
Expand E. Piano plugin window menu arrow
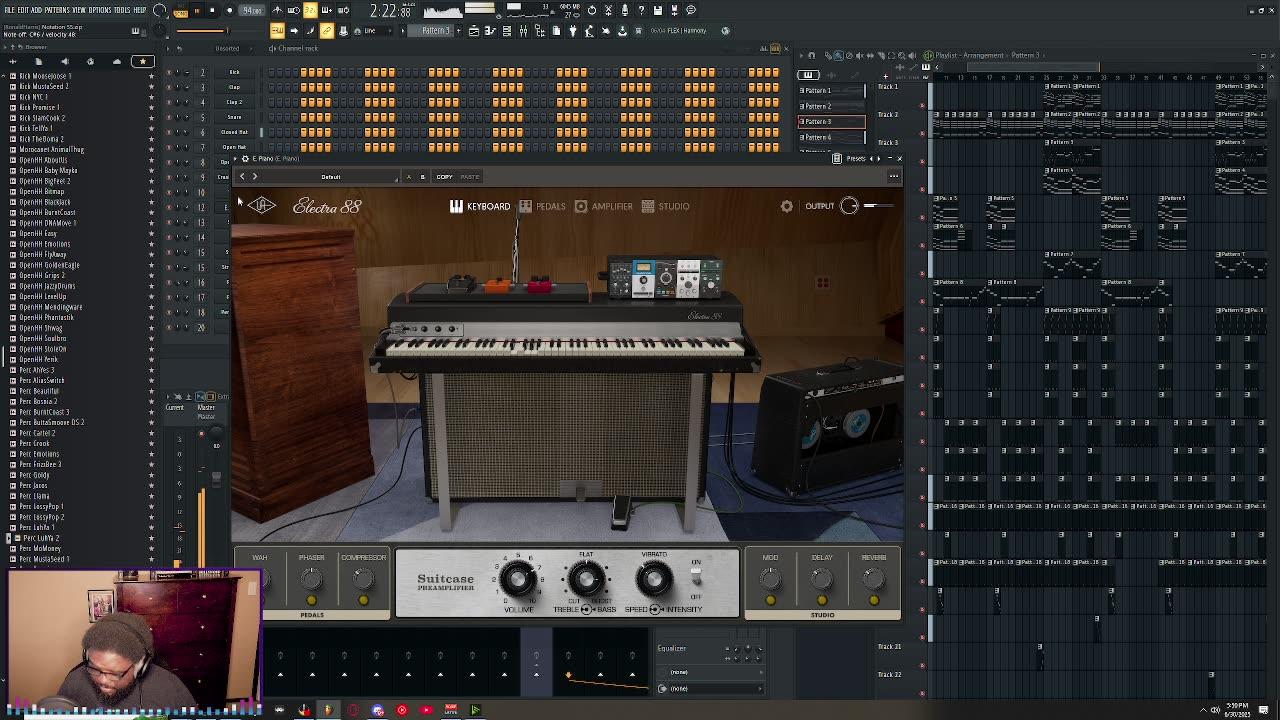click(236, 159)
